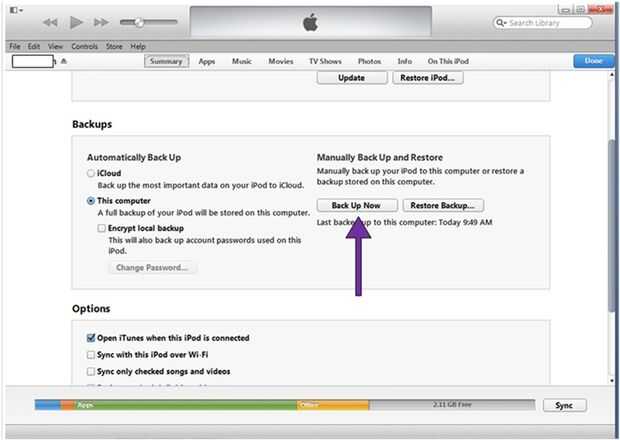Click the Sync button
Viewport: 620px width, 440px height.
(x=564, y=405)
